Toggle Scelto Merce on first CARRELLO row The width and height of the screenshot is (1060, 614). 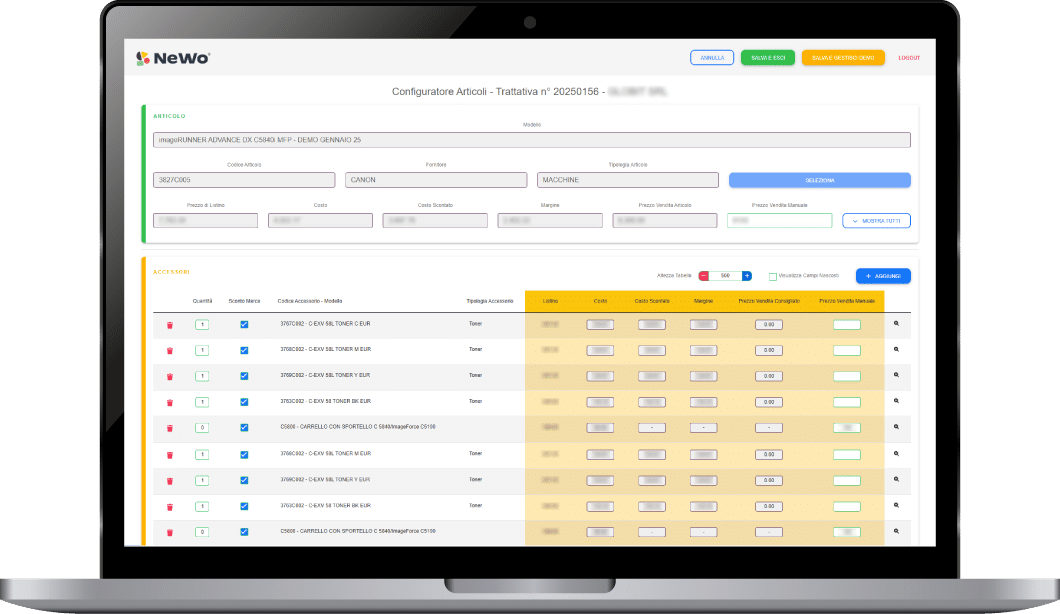point(244,428)
